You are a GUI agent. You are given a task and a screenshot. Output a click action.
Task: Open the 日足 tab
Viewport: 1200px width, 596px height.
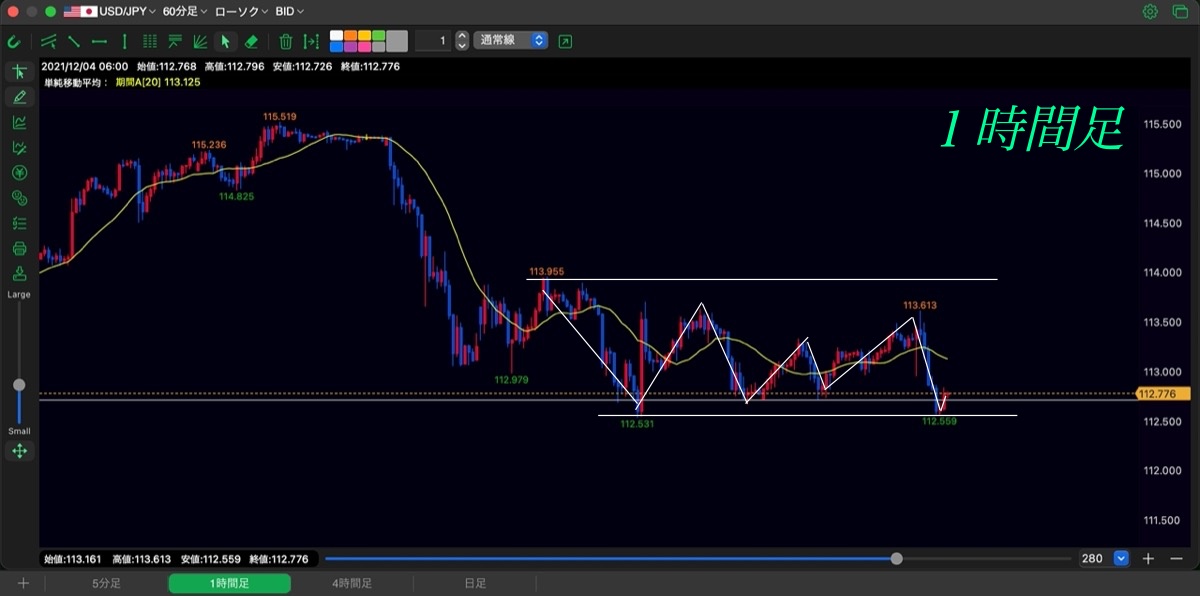pos(475,583)
